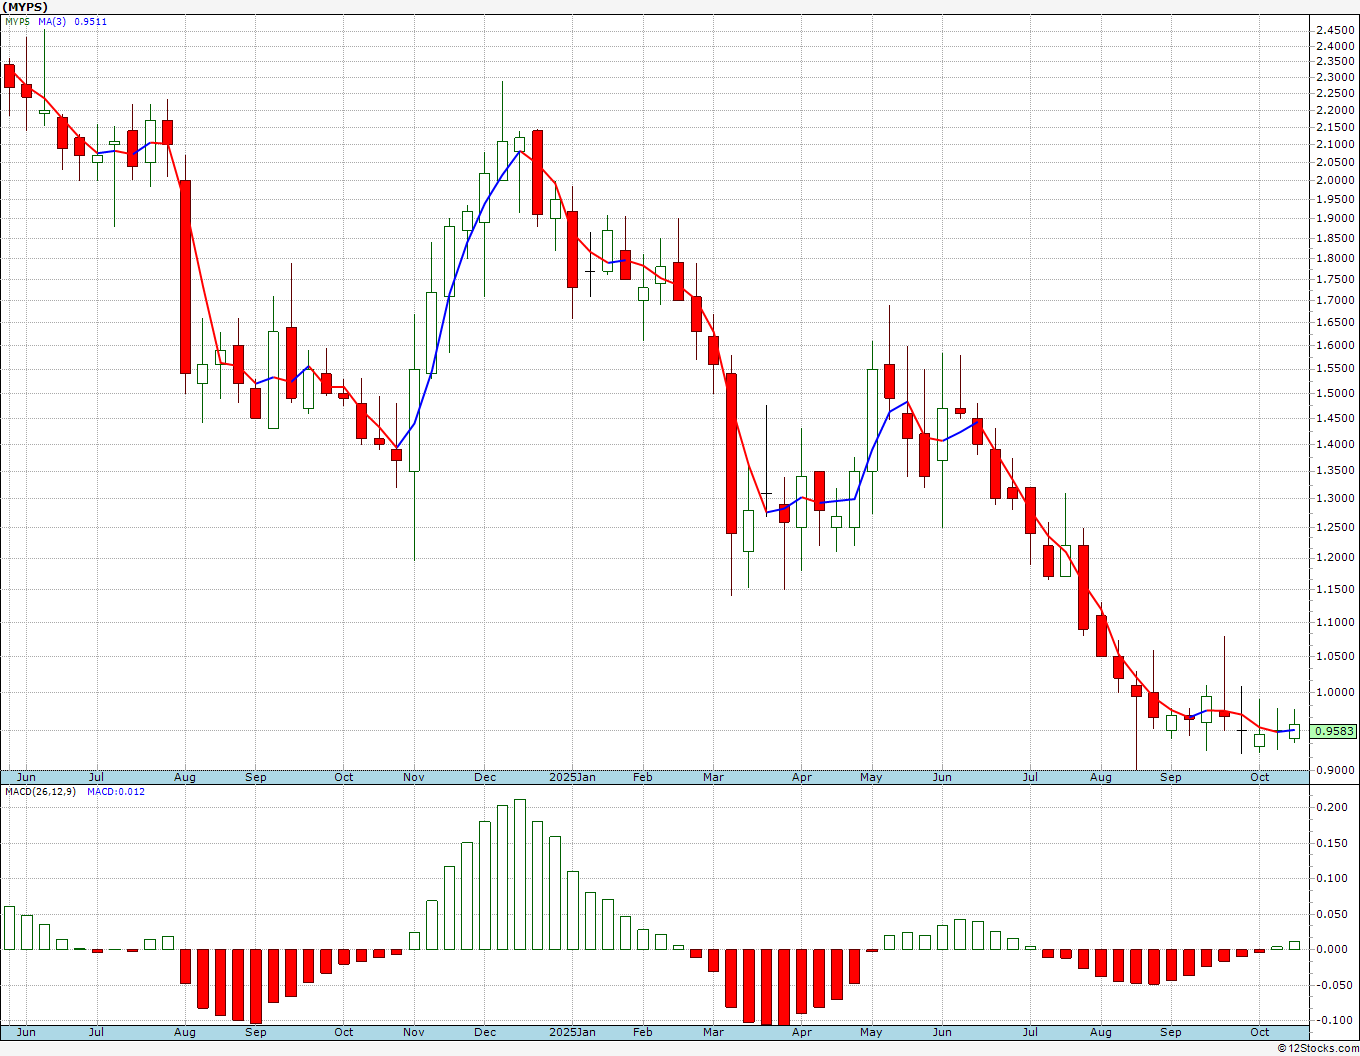The width and height of the screenshot is (1360, 1056).
Task: Select Nov on the MACD panel time axis
Action: coord(414,1032)
